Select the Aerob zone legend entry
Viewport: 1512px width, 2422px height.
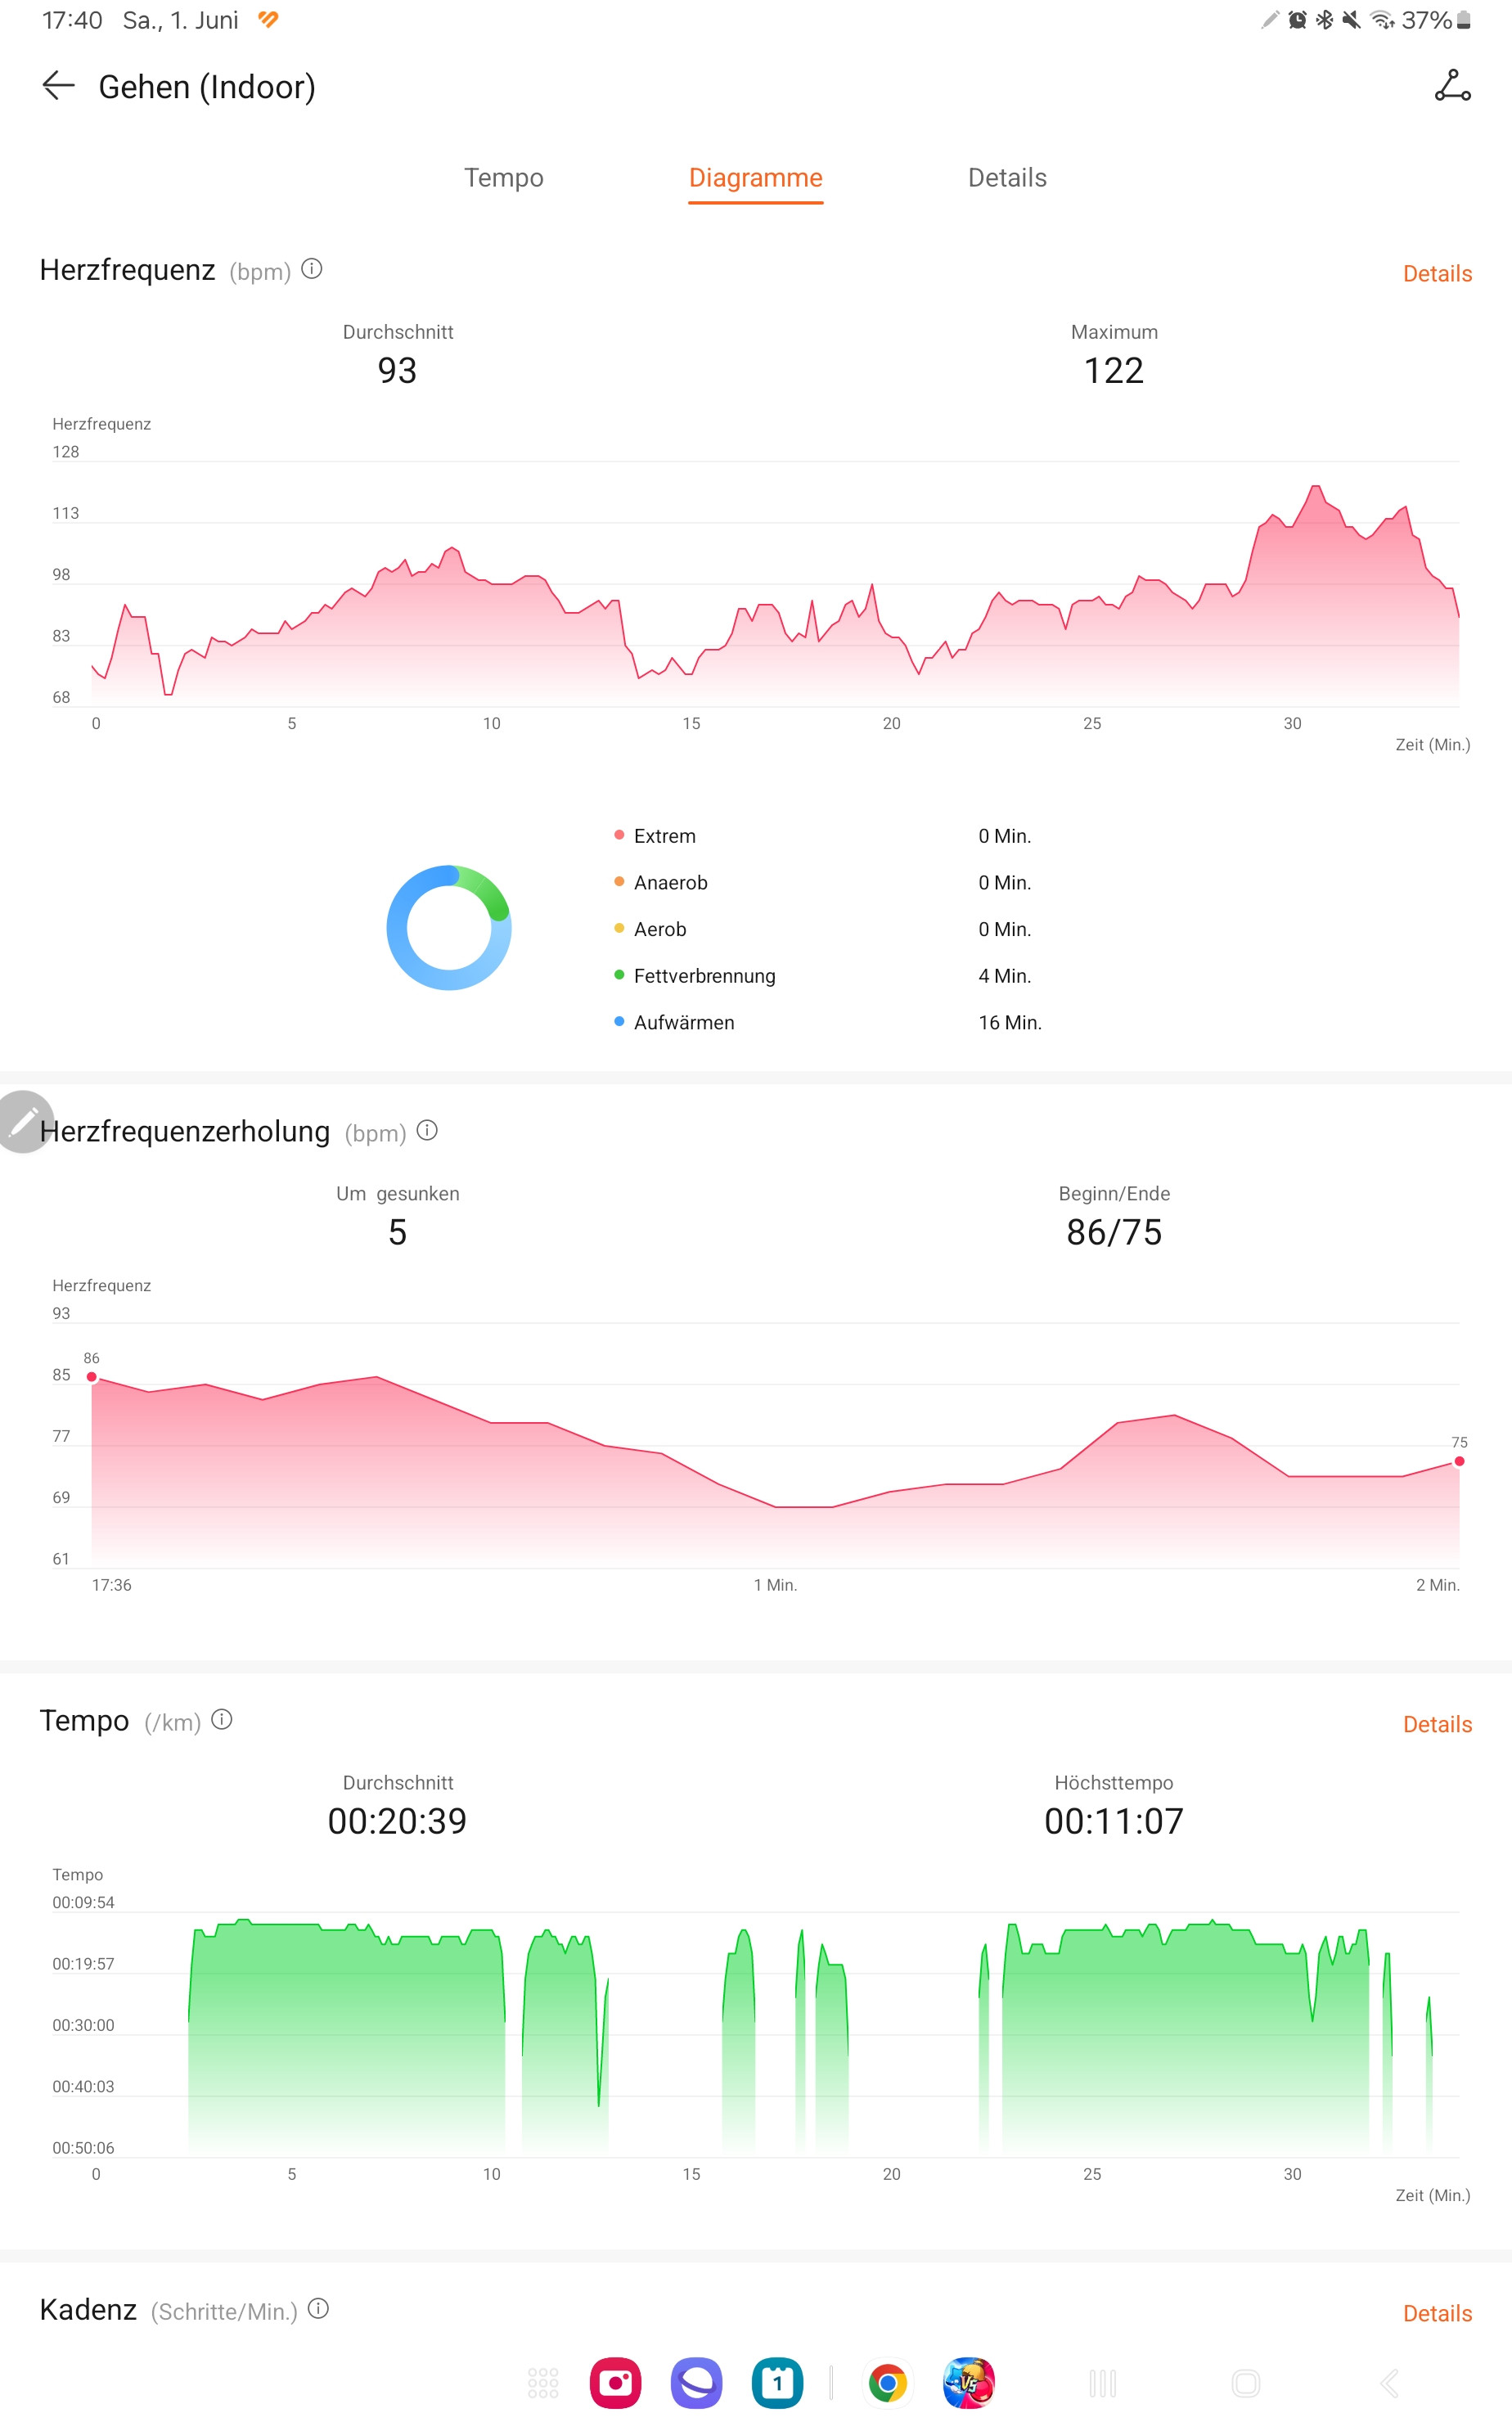click(650, 929)
